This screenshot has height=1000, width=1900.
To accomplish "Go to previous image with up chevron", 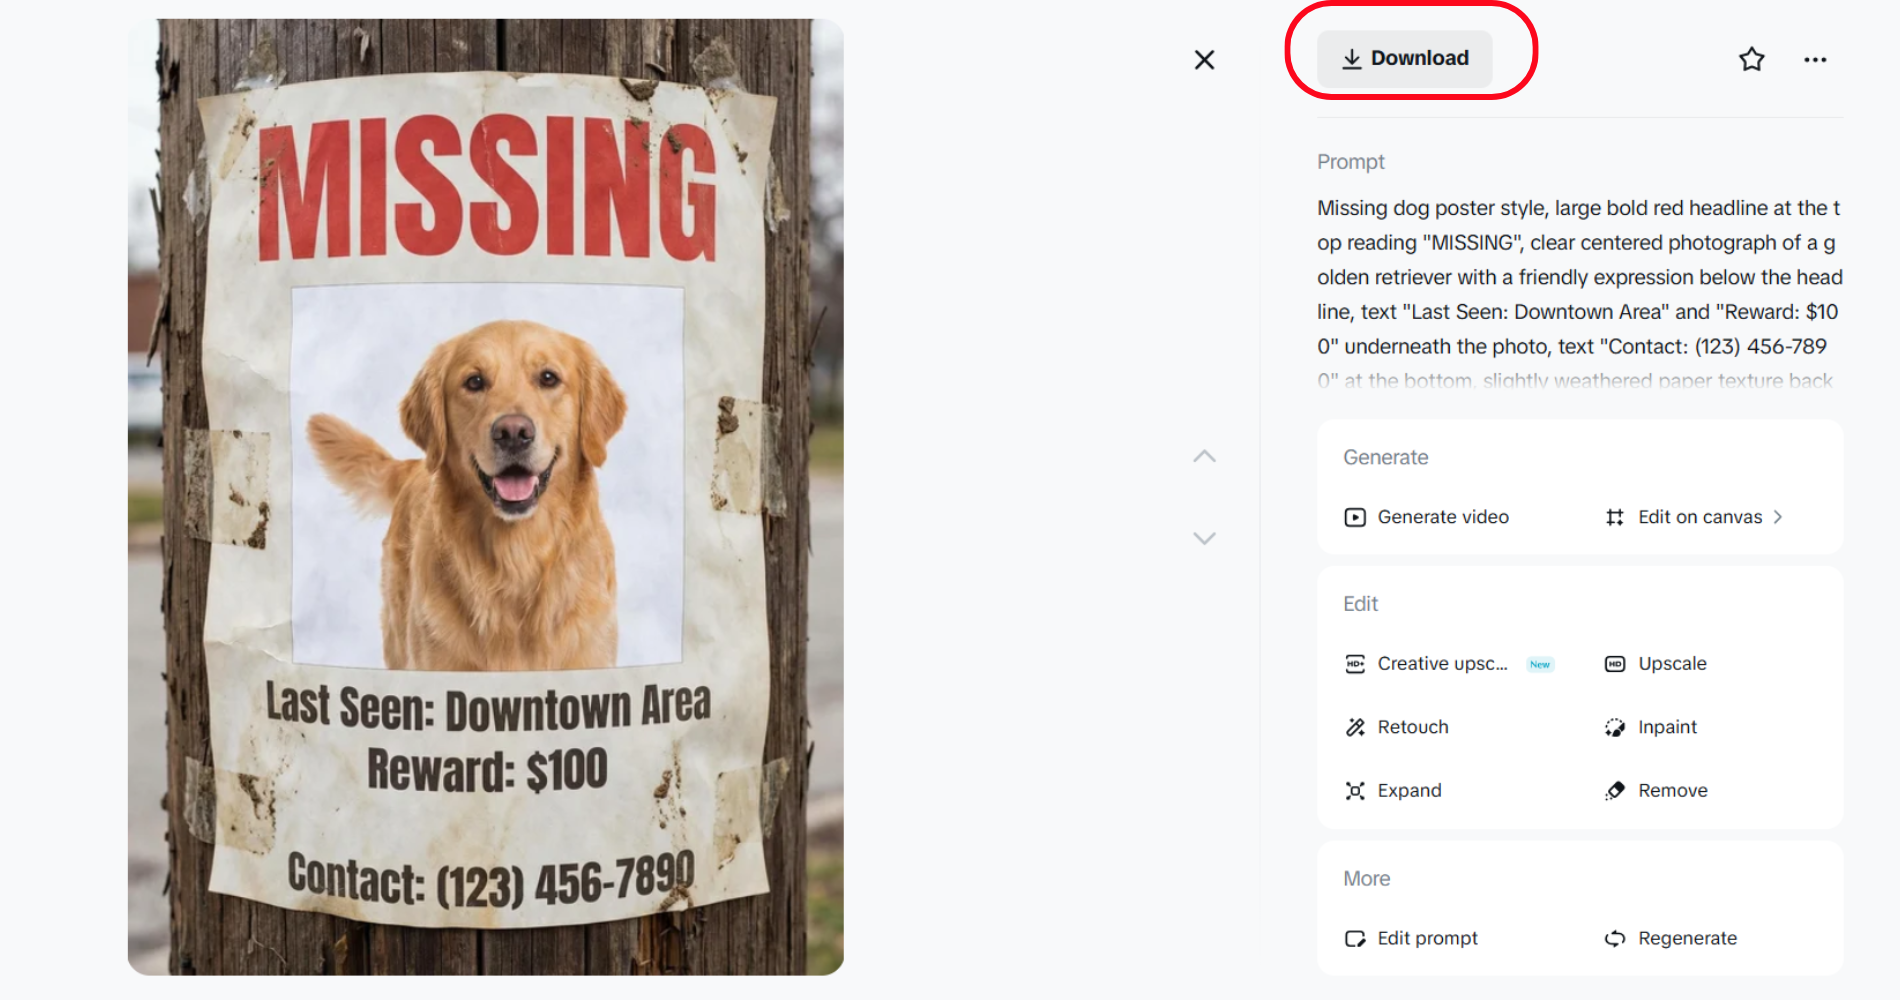I will point(1204,457).
